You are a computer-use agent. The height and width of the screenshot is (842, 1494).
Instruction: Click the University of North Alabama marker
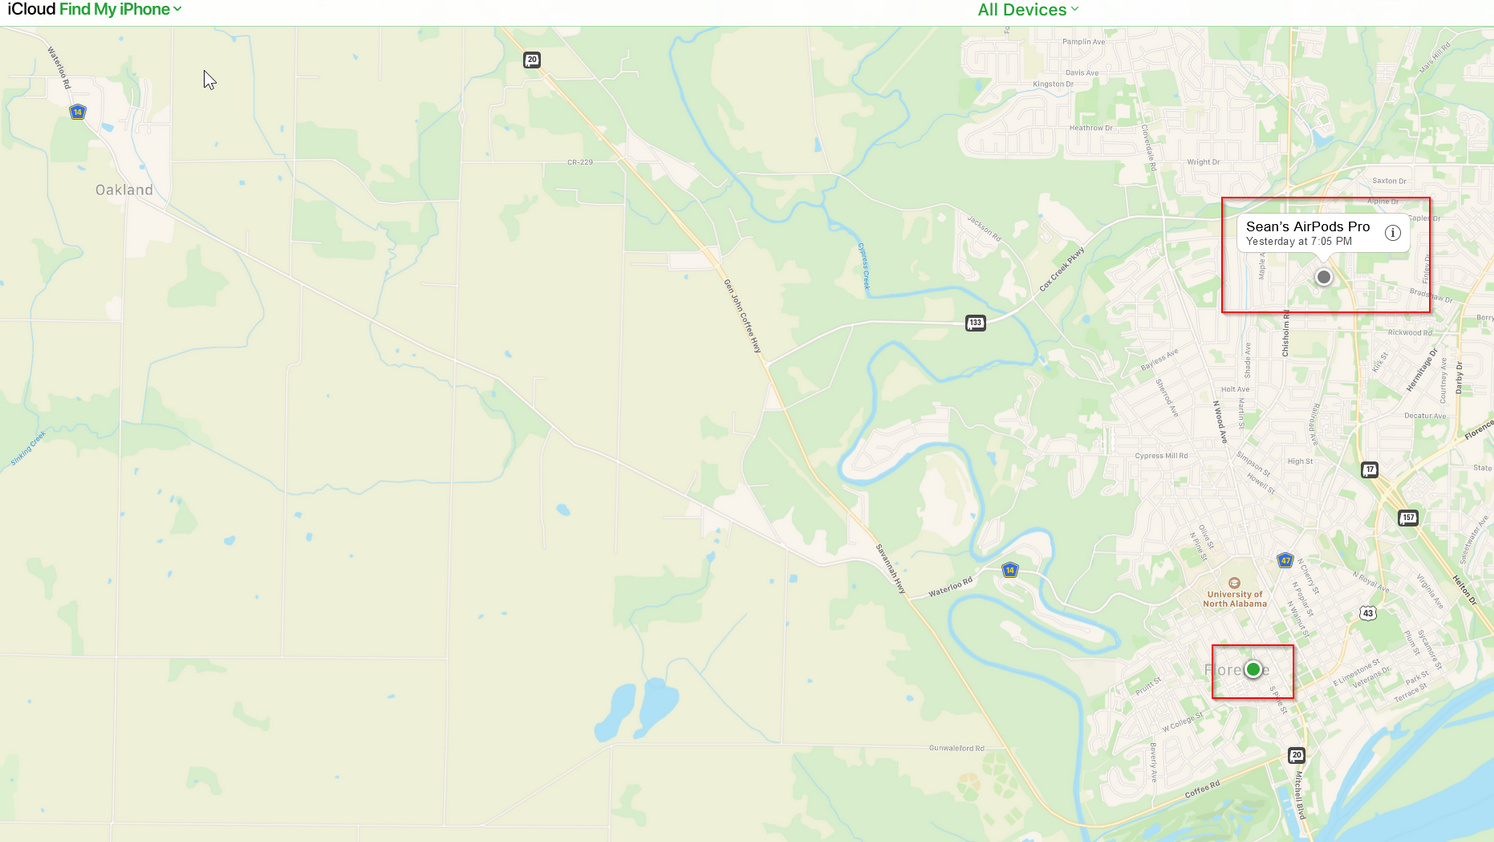pyautogui.click(x=1234, y=583)
